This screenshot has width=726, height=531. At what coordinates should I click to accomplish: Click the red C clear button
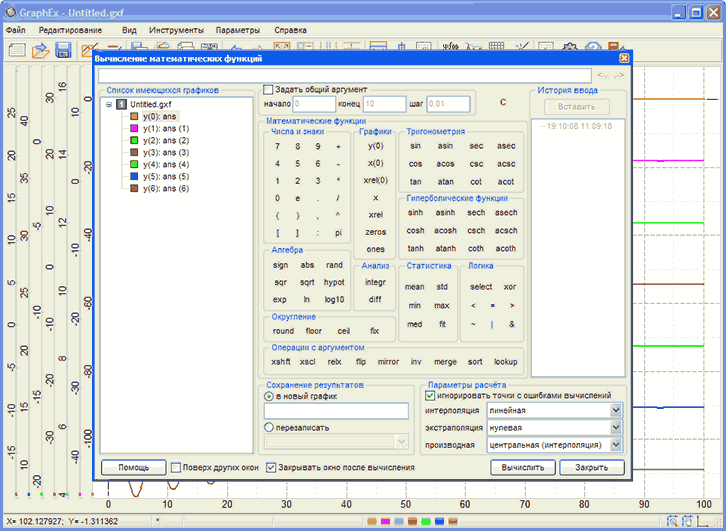click(x=503, y=103)
